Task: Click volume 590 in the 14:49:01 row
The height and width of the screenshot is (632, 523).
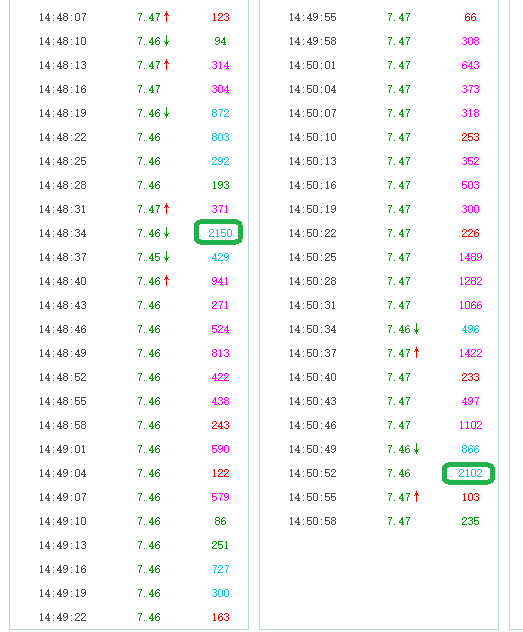Action: (x=220, y=449)
